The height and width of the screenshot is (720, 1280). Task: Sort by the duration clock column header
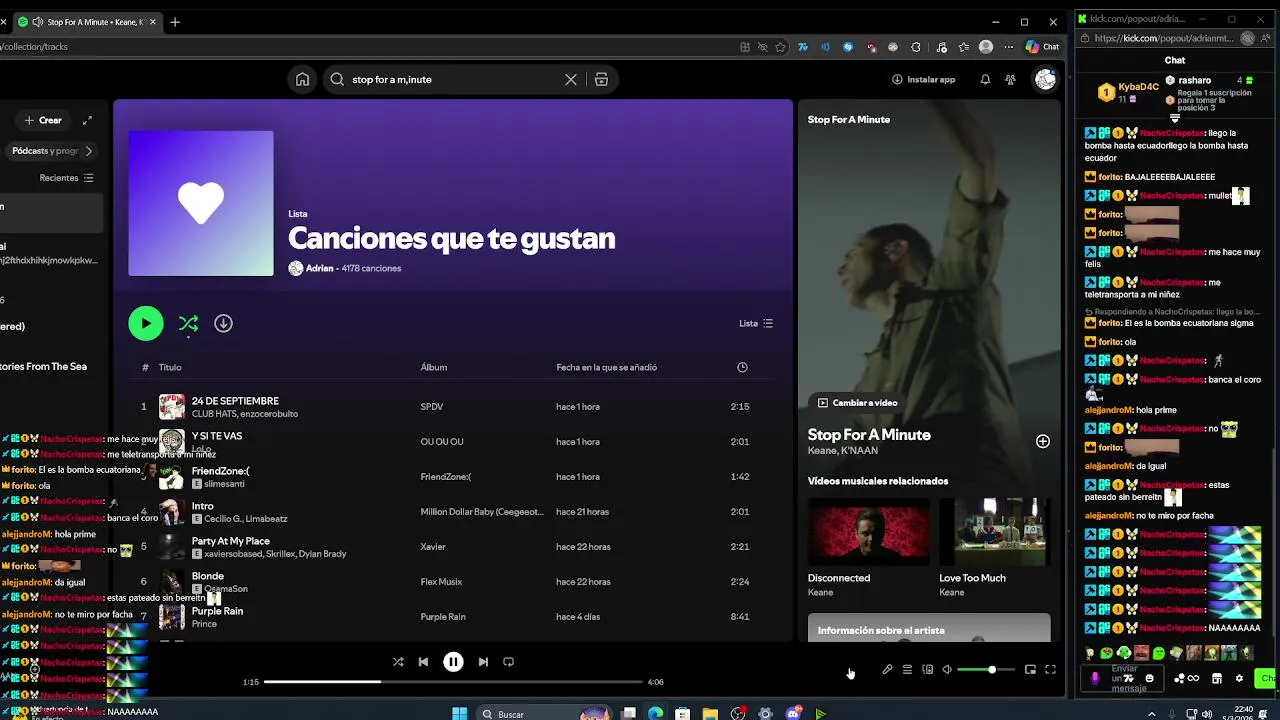tap(742, 367)
